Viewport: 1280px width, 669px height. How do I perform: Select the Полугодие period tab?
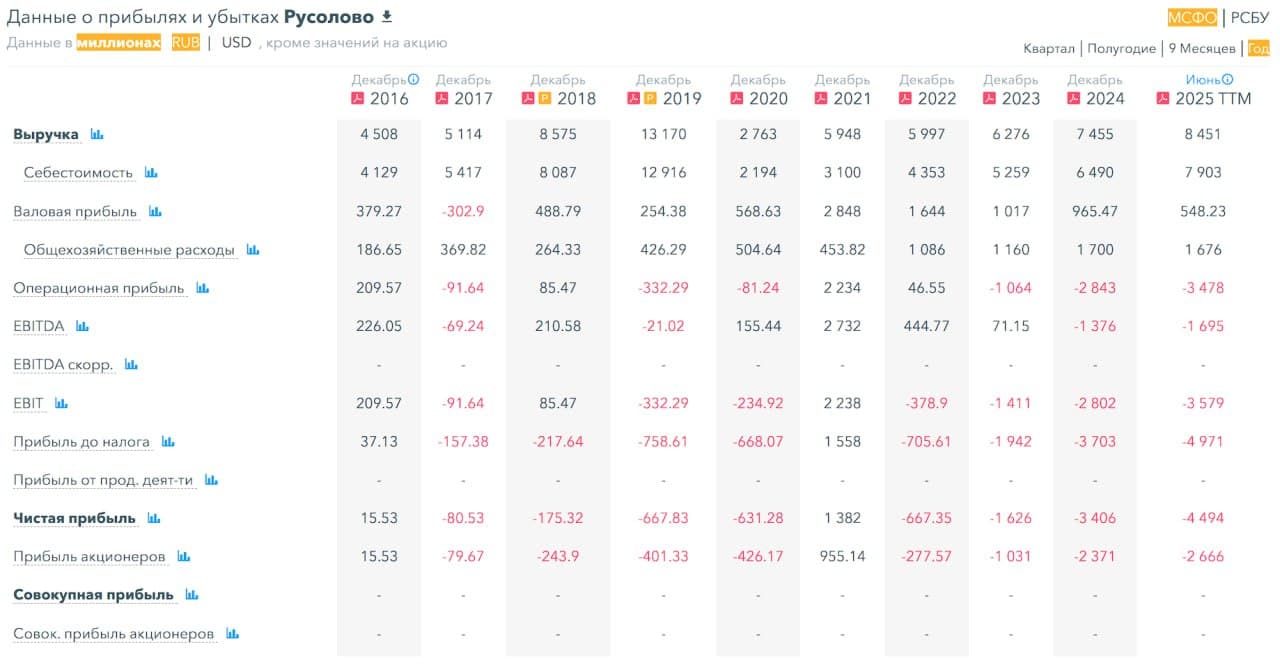click(x=1121, y=48)
